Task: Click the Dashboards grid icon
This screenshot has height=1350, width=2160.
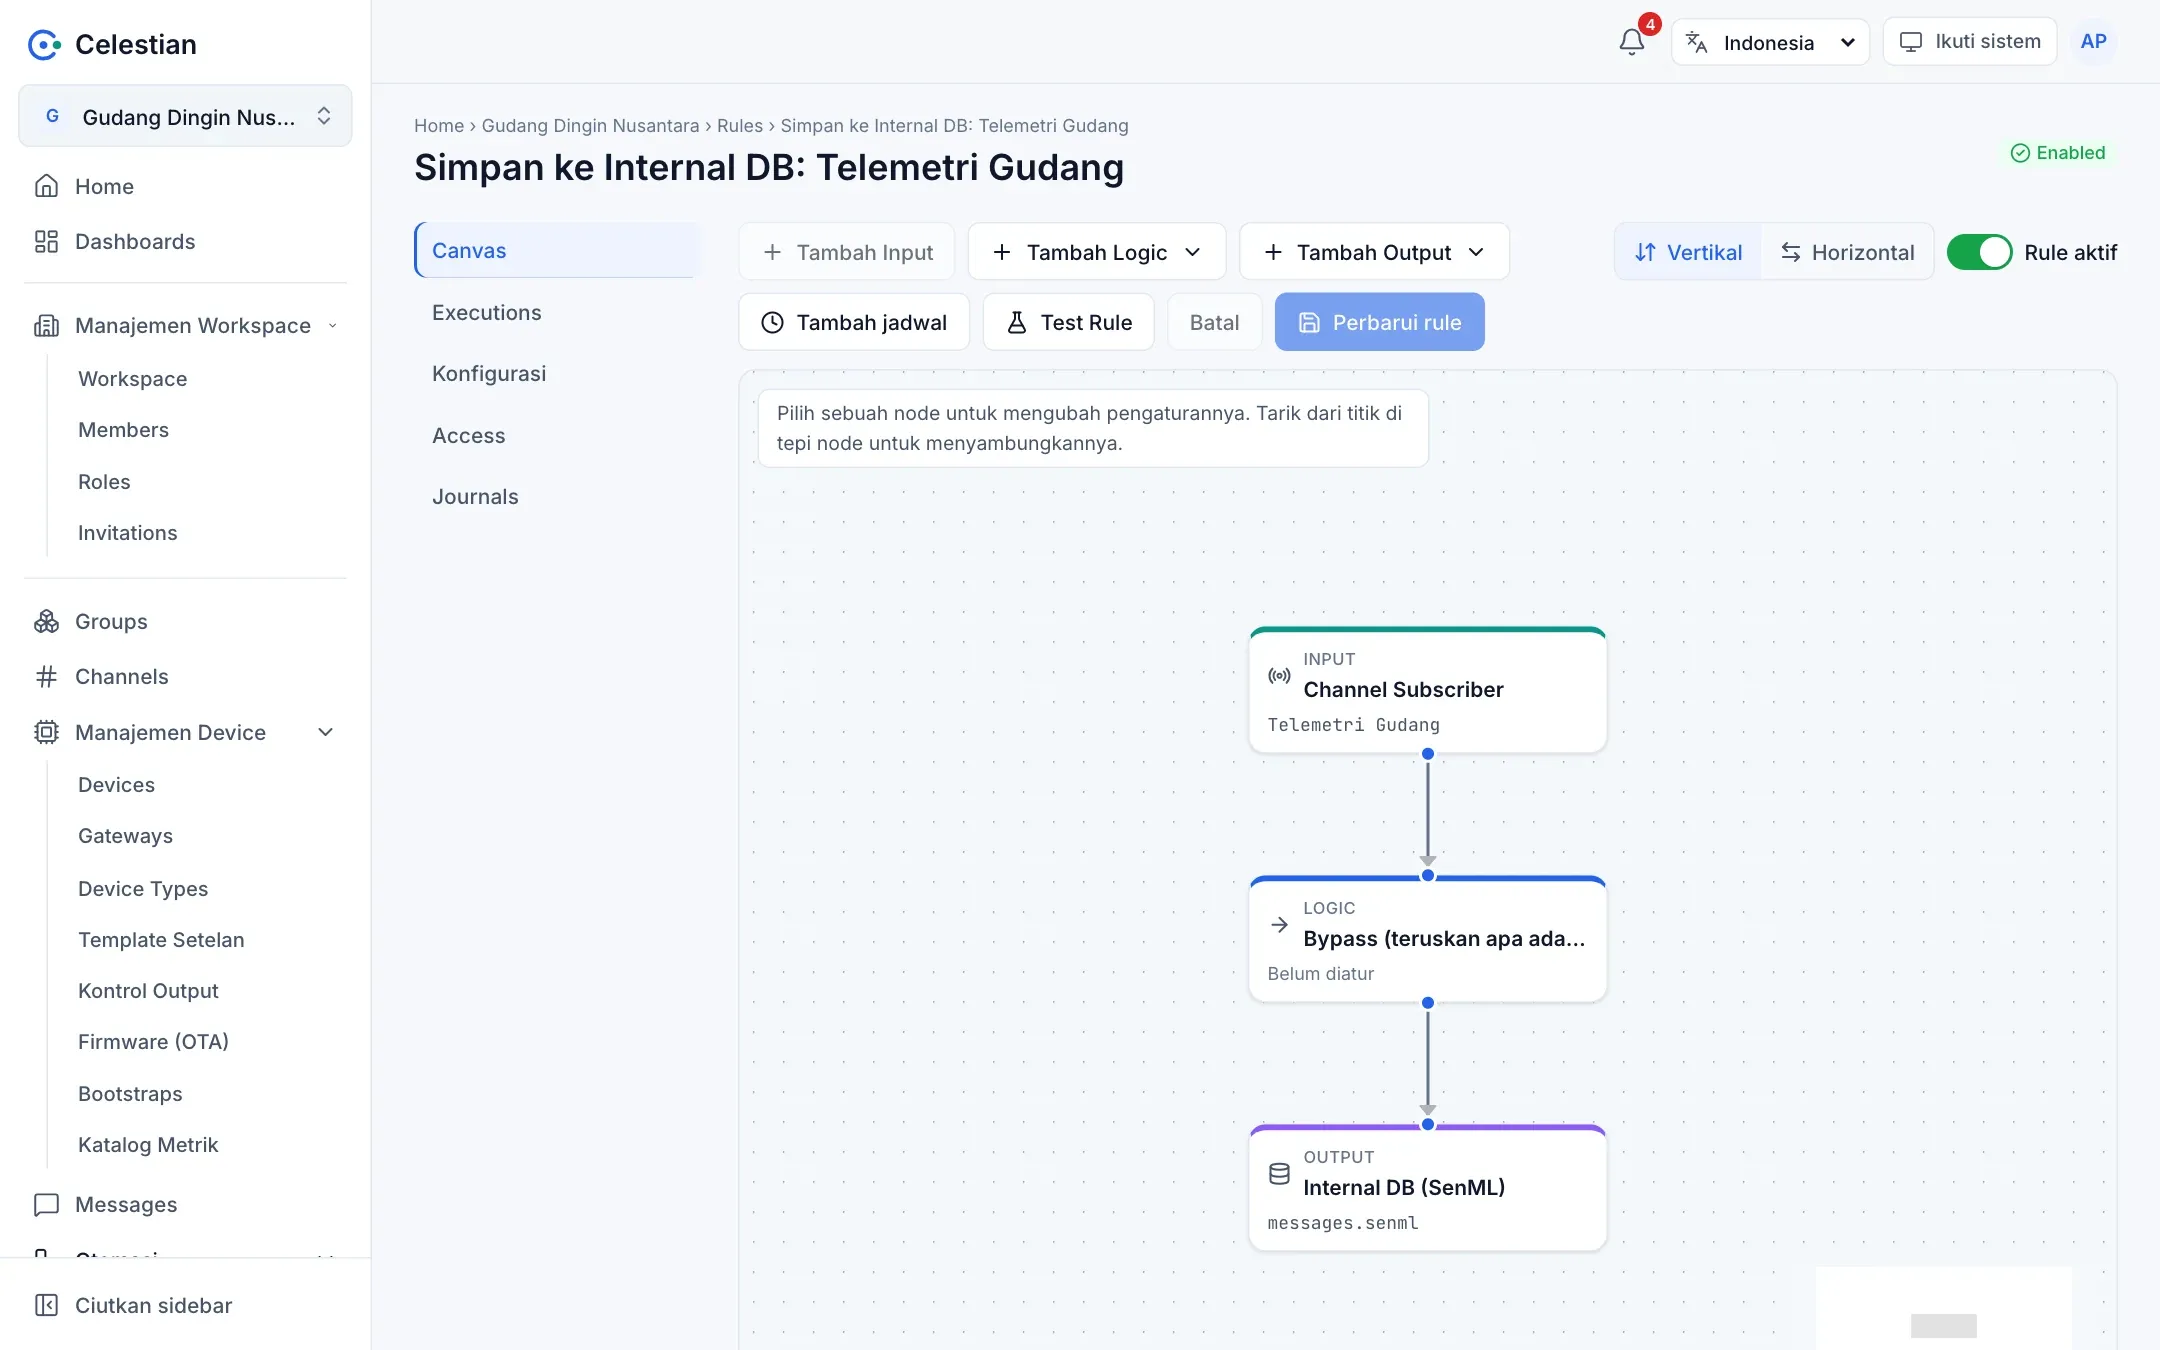Action: pos(46,241)
